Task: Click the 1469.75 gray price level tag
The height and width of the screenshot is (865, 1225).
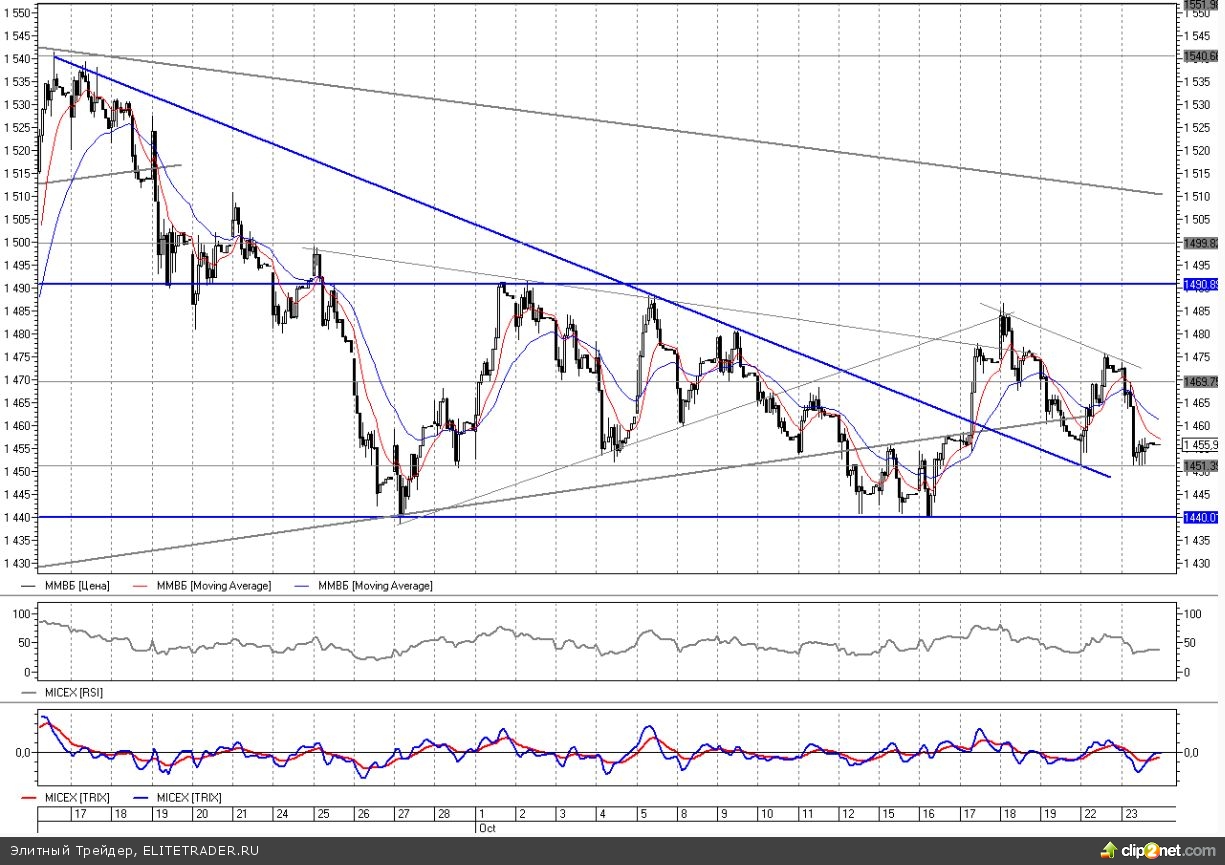Action: click(x=1200, y=381)
